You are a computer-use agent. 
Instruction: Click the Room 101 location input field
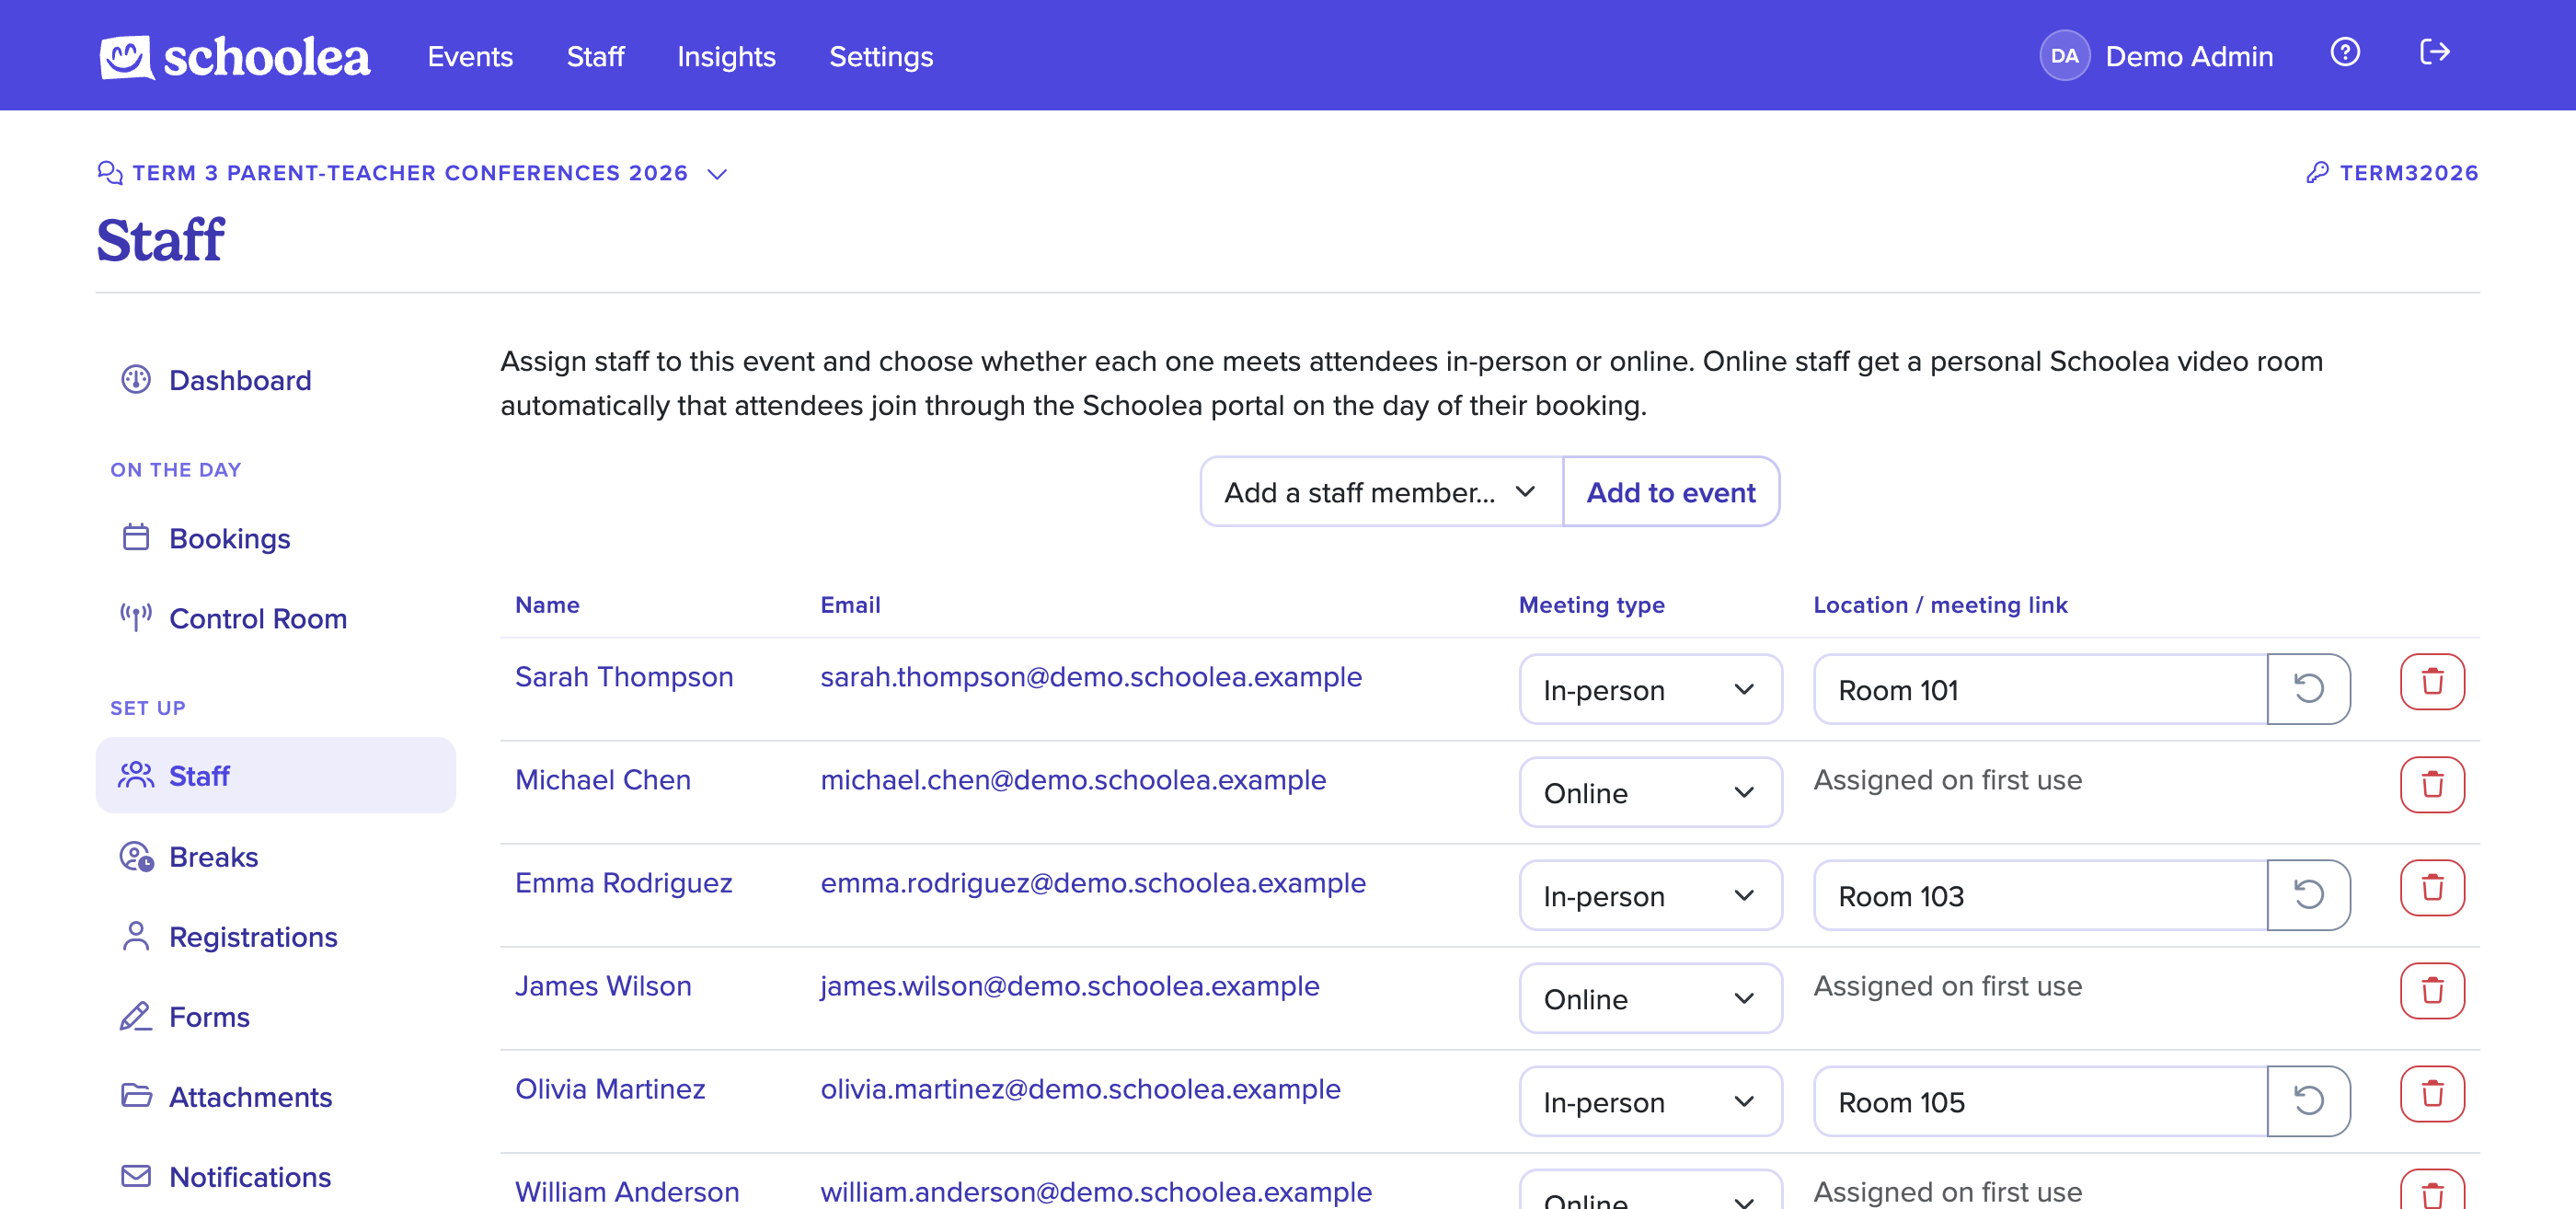2040,689
